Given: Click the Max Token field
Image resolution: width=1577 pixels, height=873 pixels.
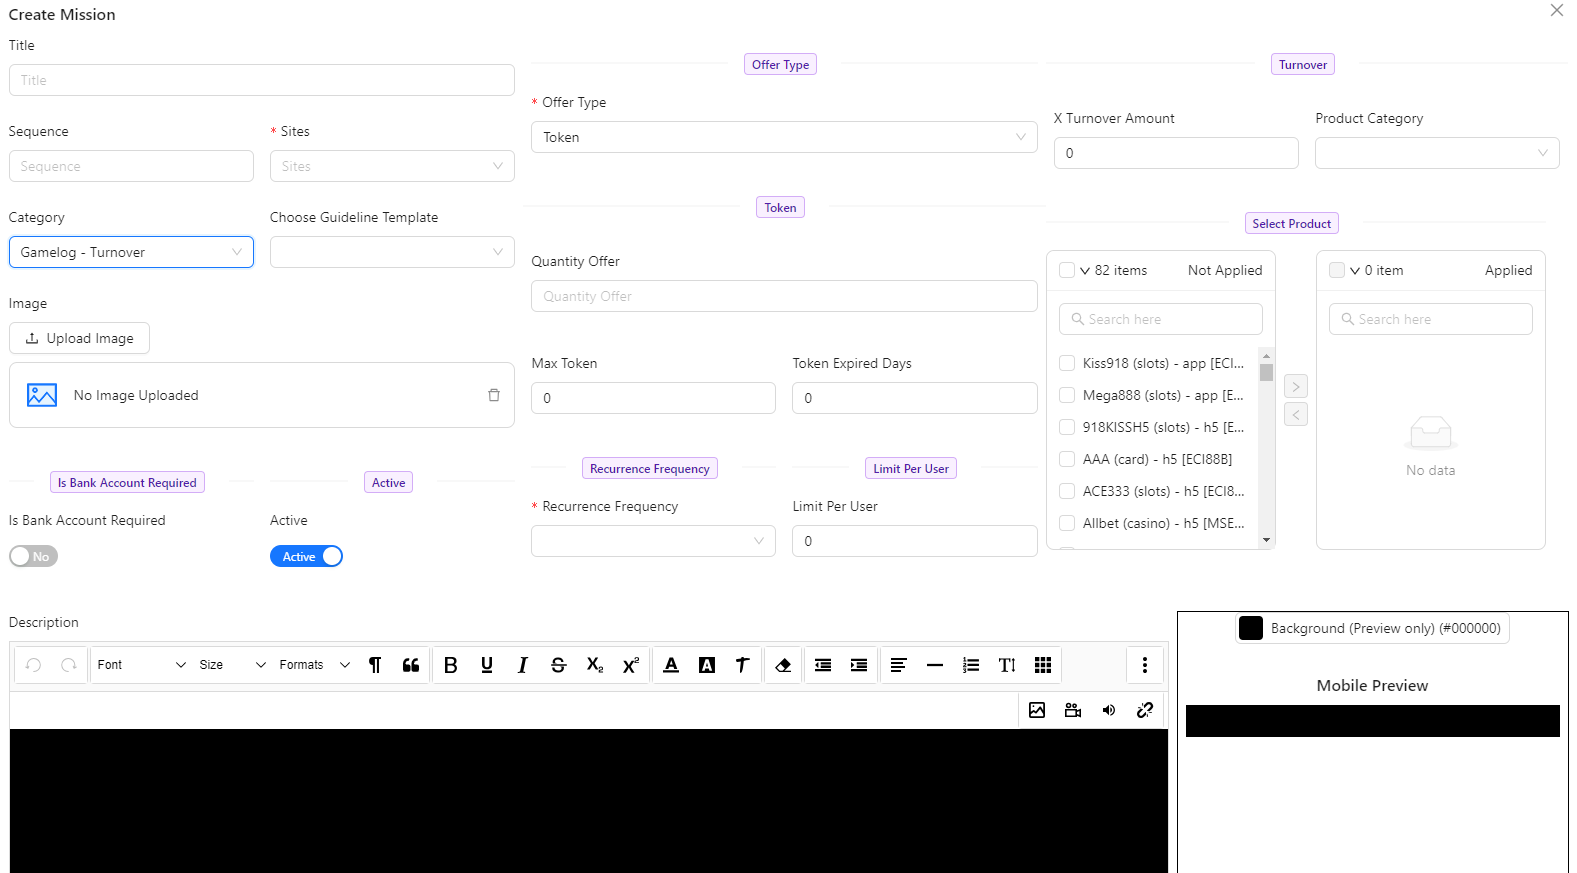Looking at the screenshot, I should [x=653, y=398].
